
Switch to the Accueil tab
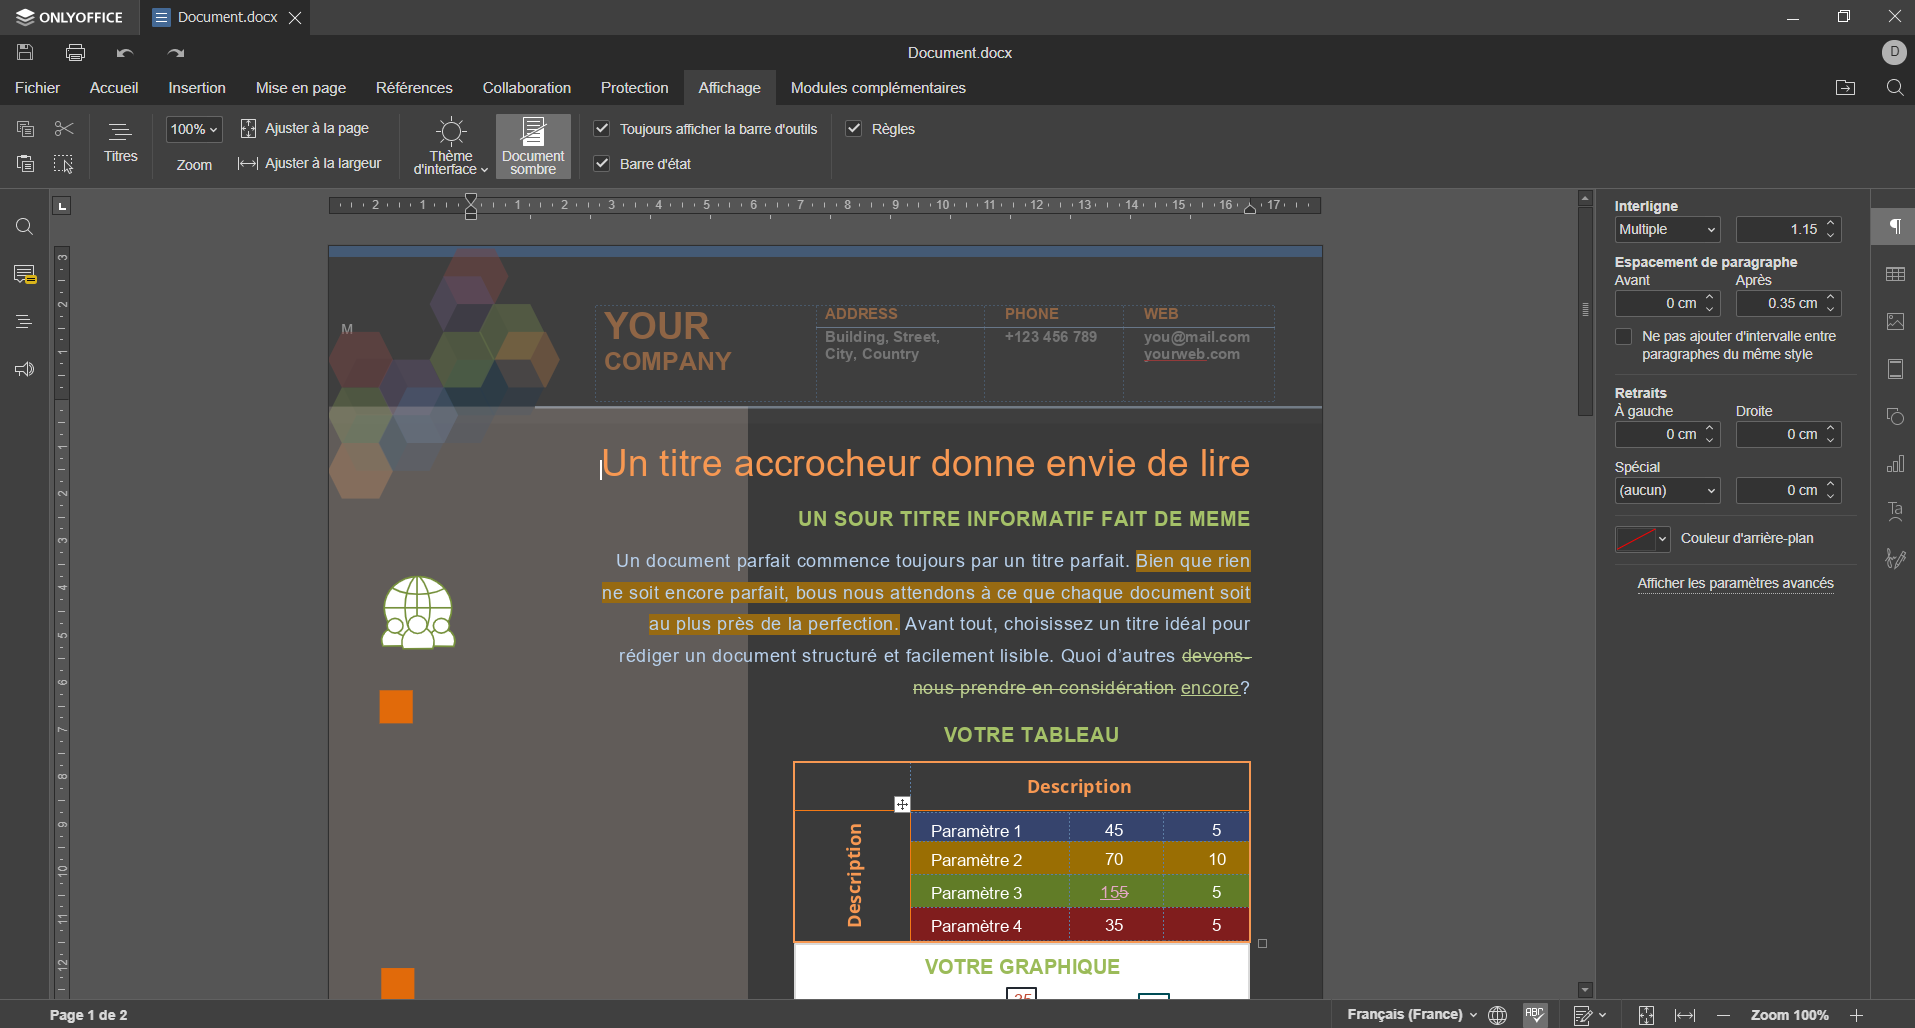point(114,88)
